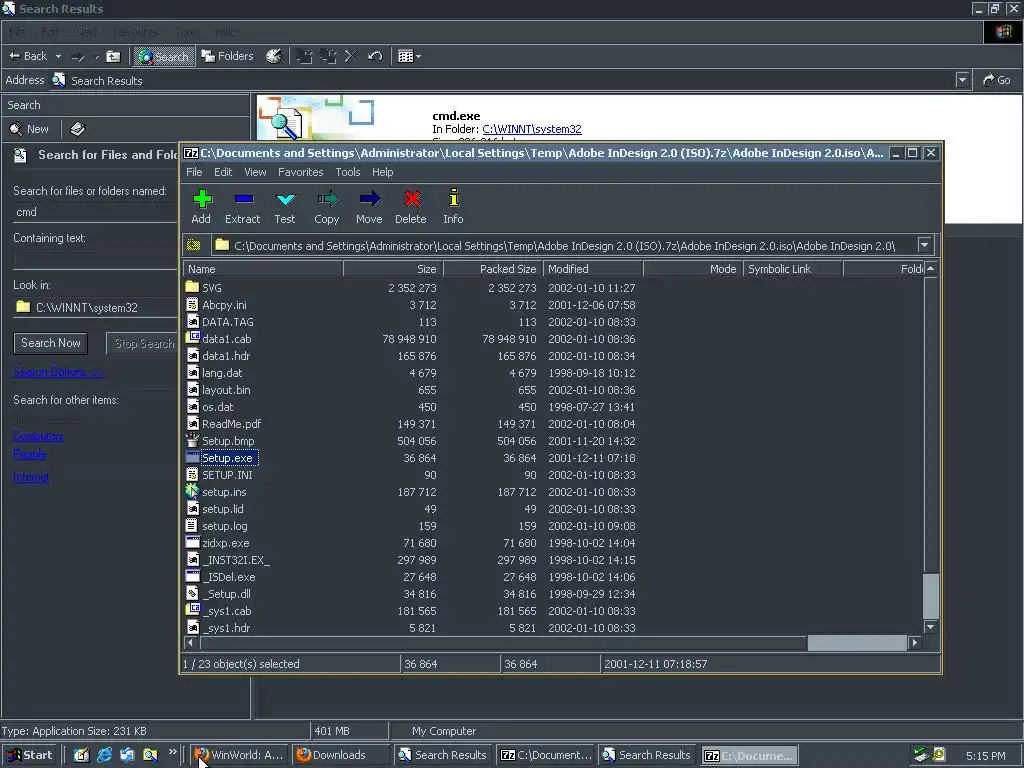Sort by Packed Size column
Screen dimensions: 1024x768
click(x=493, y=269)
